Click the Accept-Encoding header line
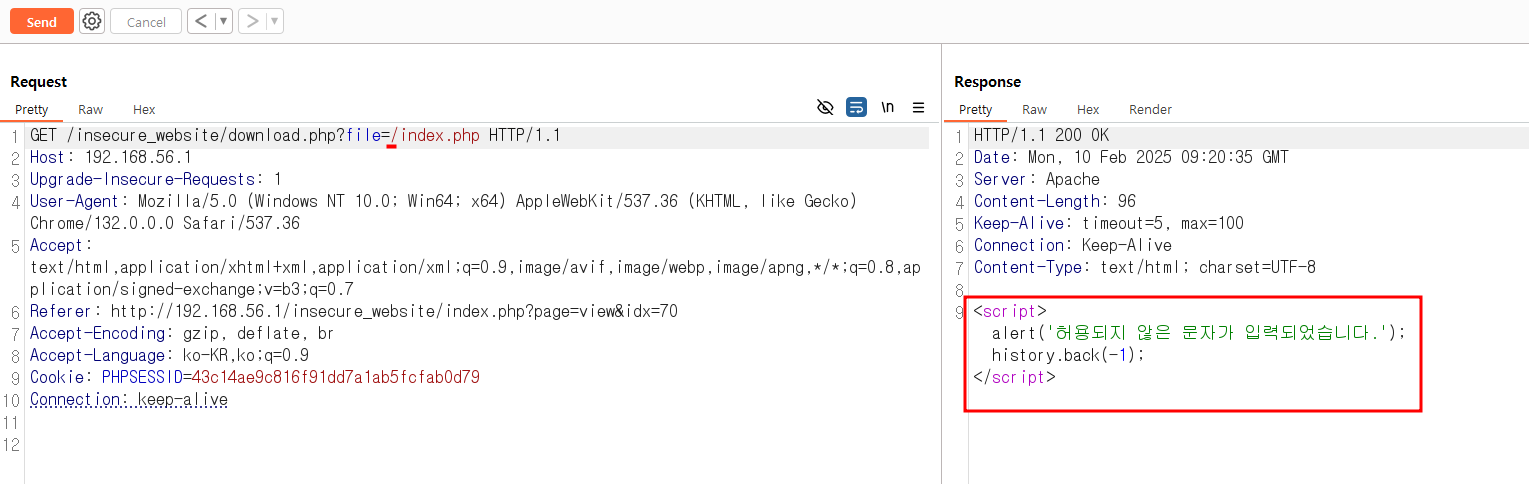The image size is (1529, 484). click(x=182, y=334)
